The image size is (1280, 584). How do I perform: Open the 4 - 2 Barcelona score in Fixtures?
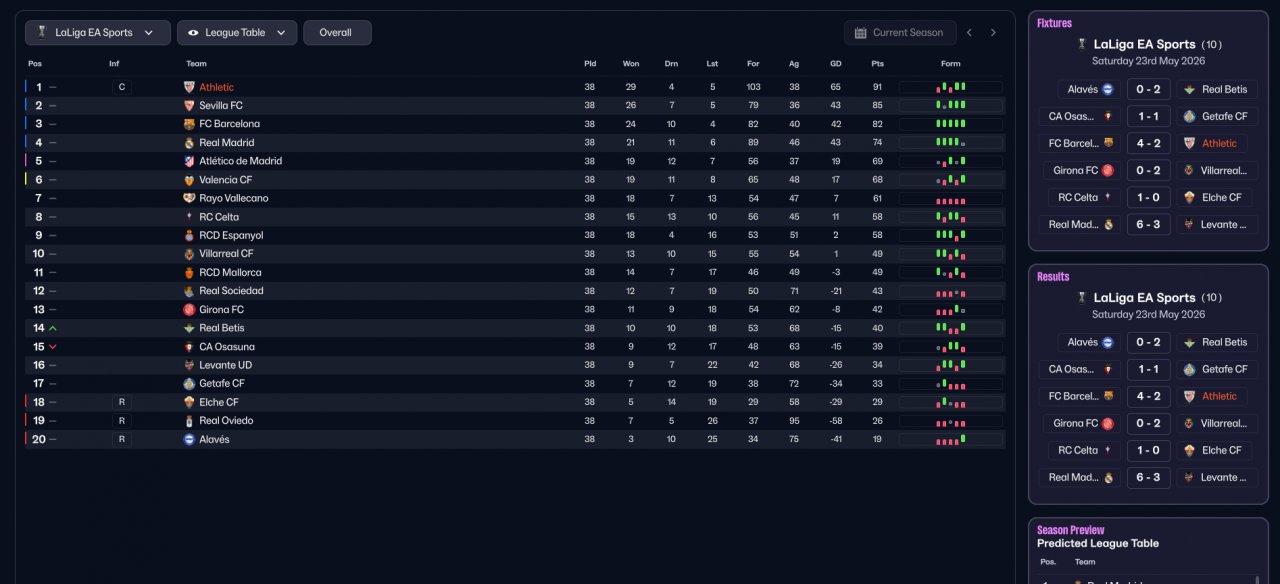click(x=1149, y=143)
